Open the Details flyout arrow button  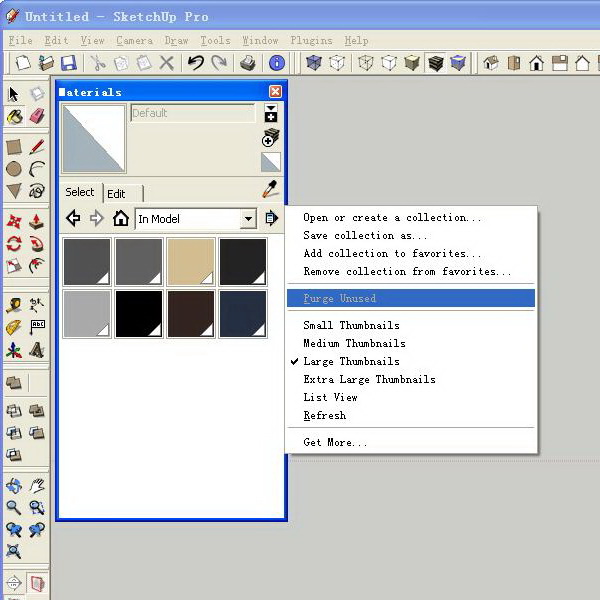(x=271, y=218)
